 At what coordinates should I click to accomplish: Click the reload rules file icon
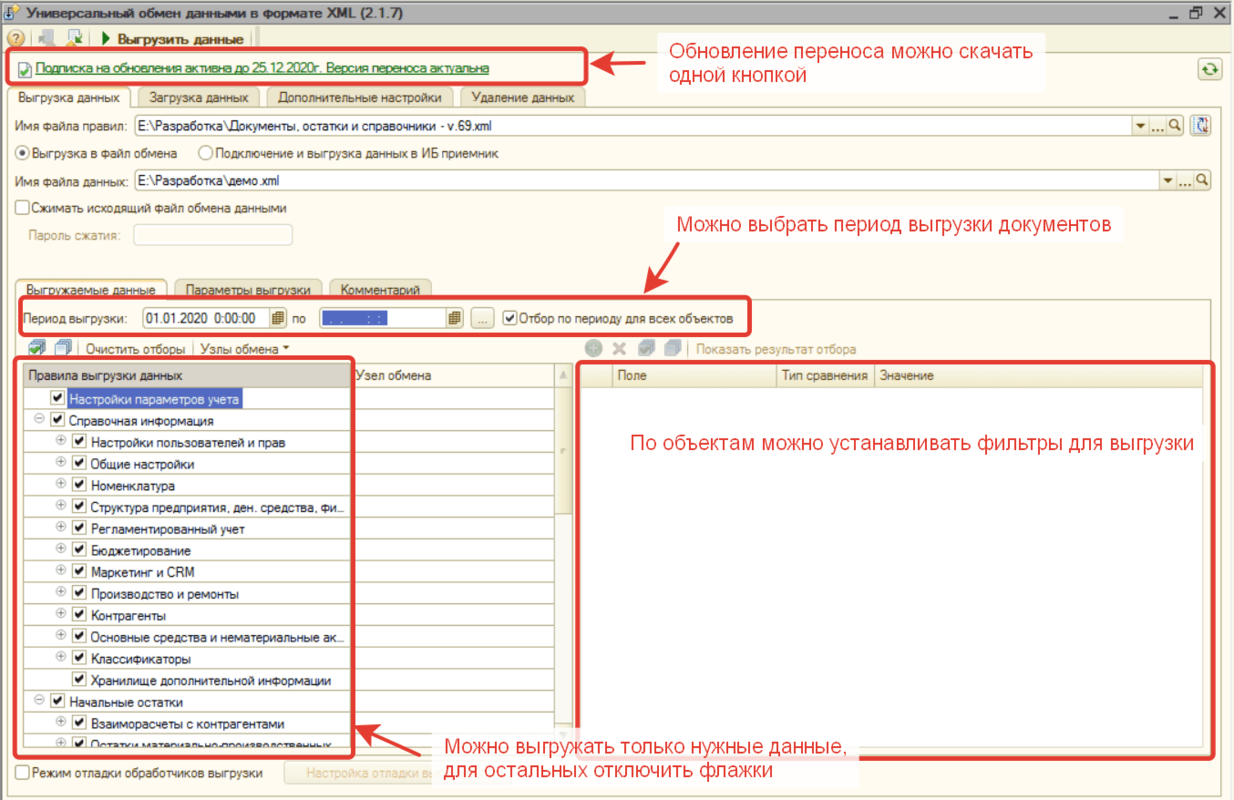[x=1201, y=127]
